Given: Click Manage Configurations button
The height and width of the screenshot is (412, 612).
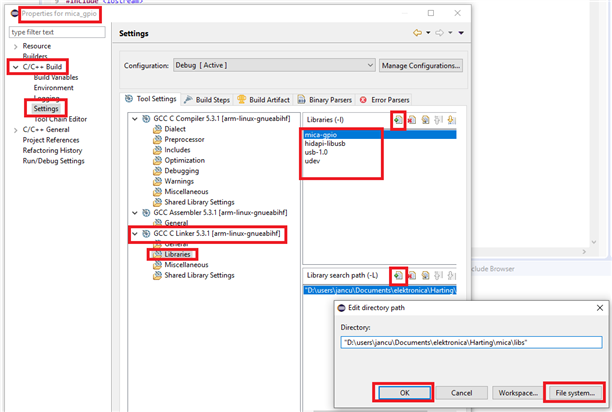Looking at the screenshot, I should click(x=421, y=66).
